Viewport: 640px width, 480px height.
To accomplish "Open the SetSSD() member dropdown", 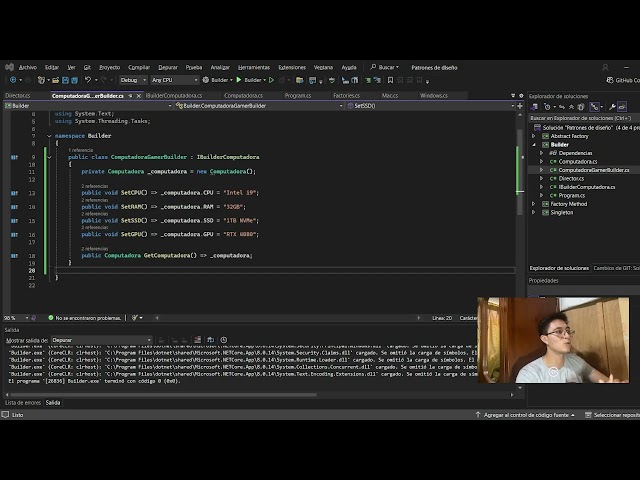I will click(430, 106).
